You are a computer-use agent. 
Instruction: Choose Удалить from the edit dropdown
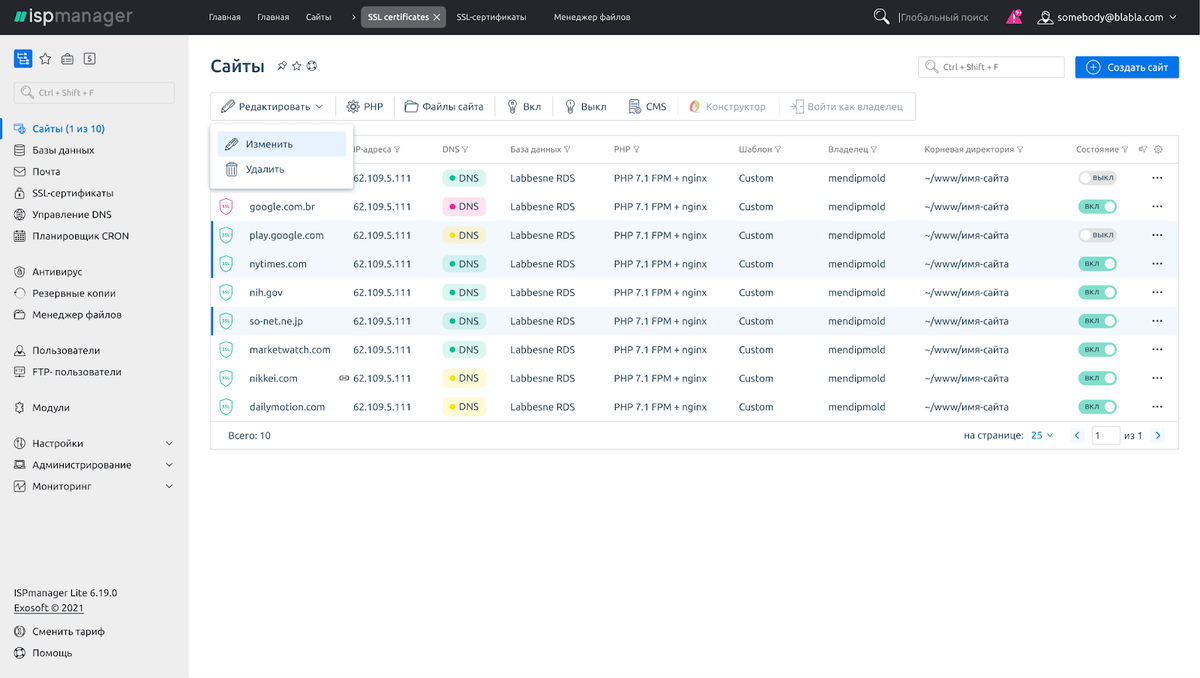tap(282, 169)
